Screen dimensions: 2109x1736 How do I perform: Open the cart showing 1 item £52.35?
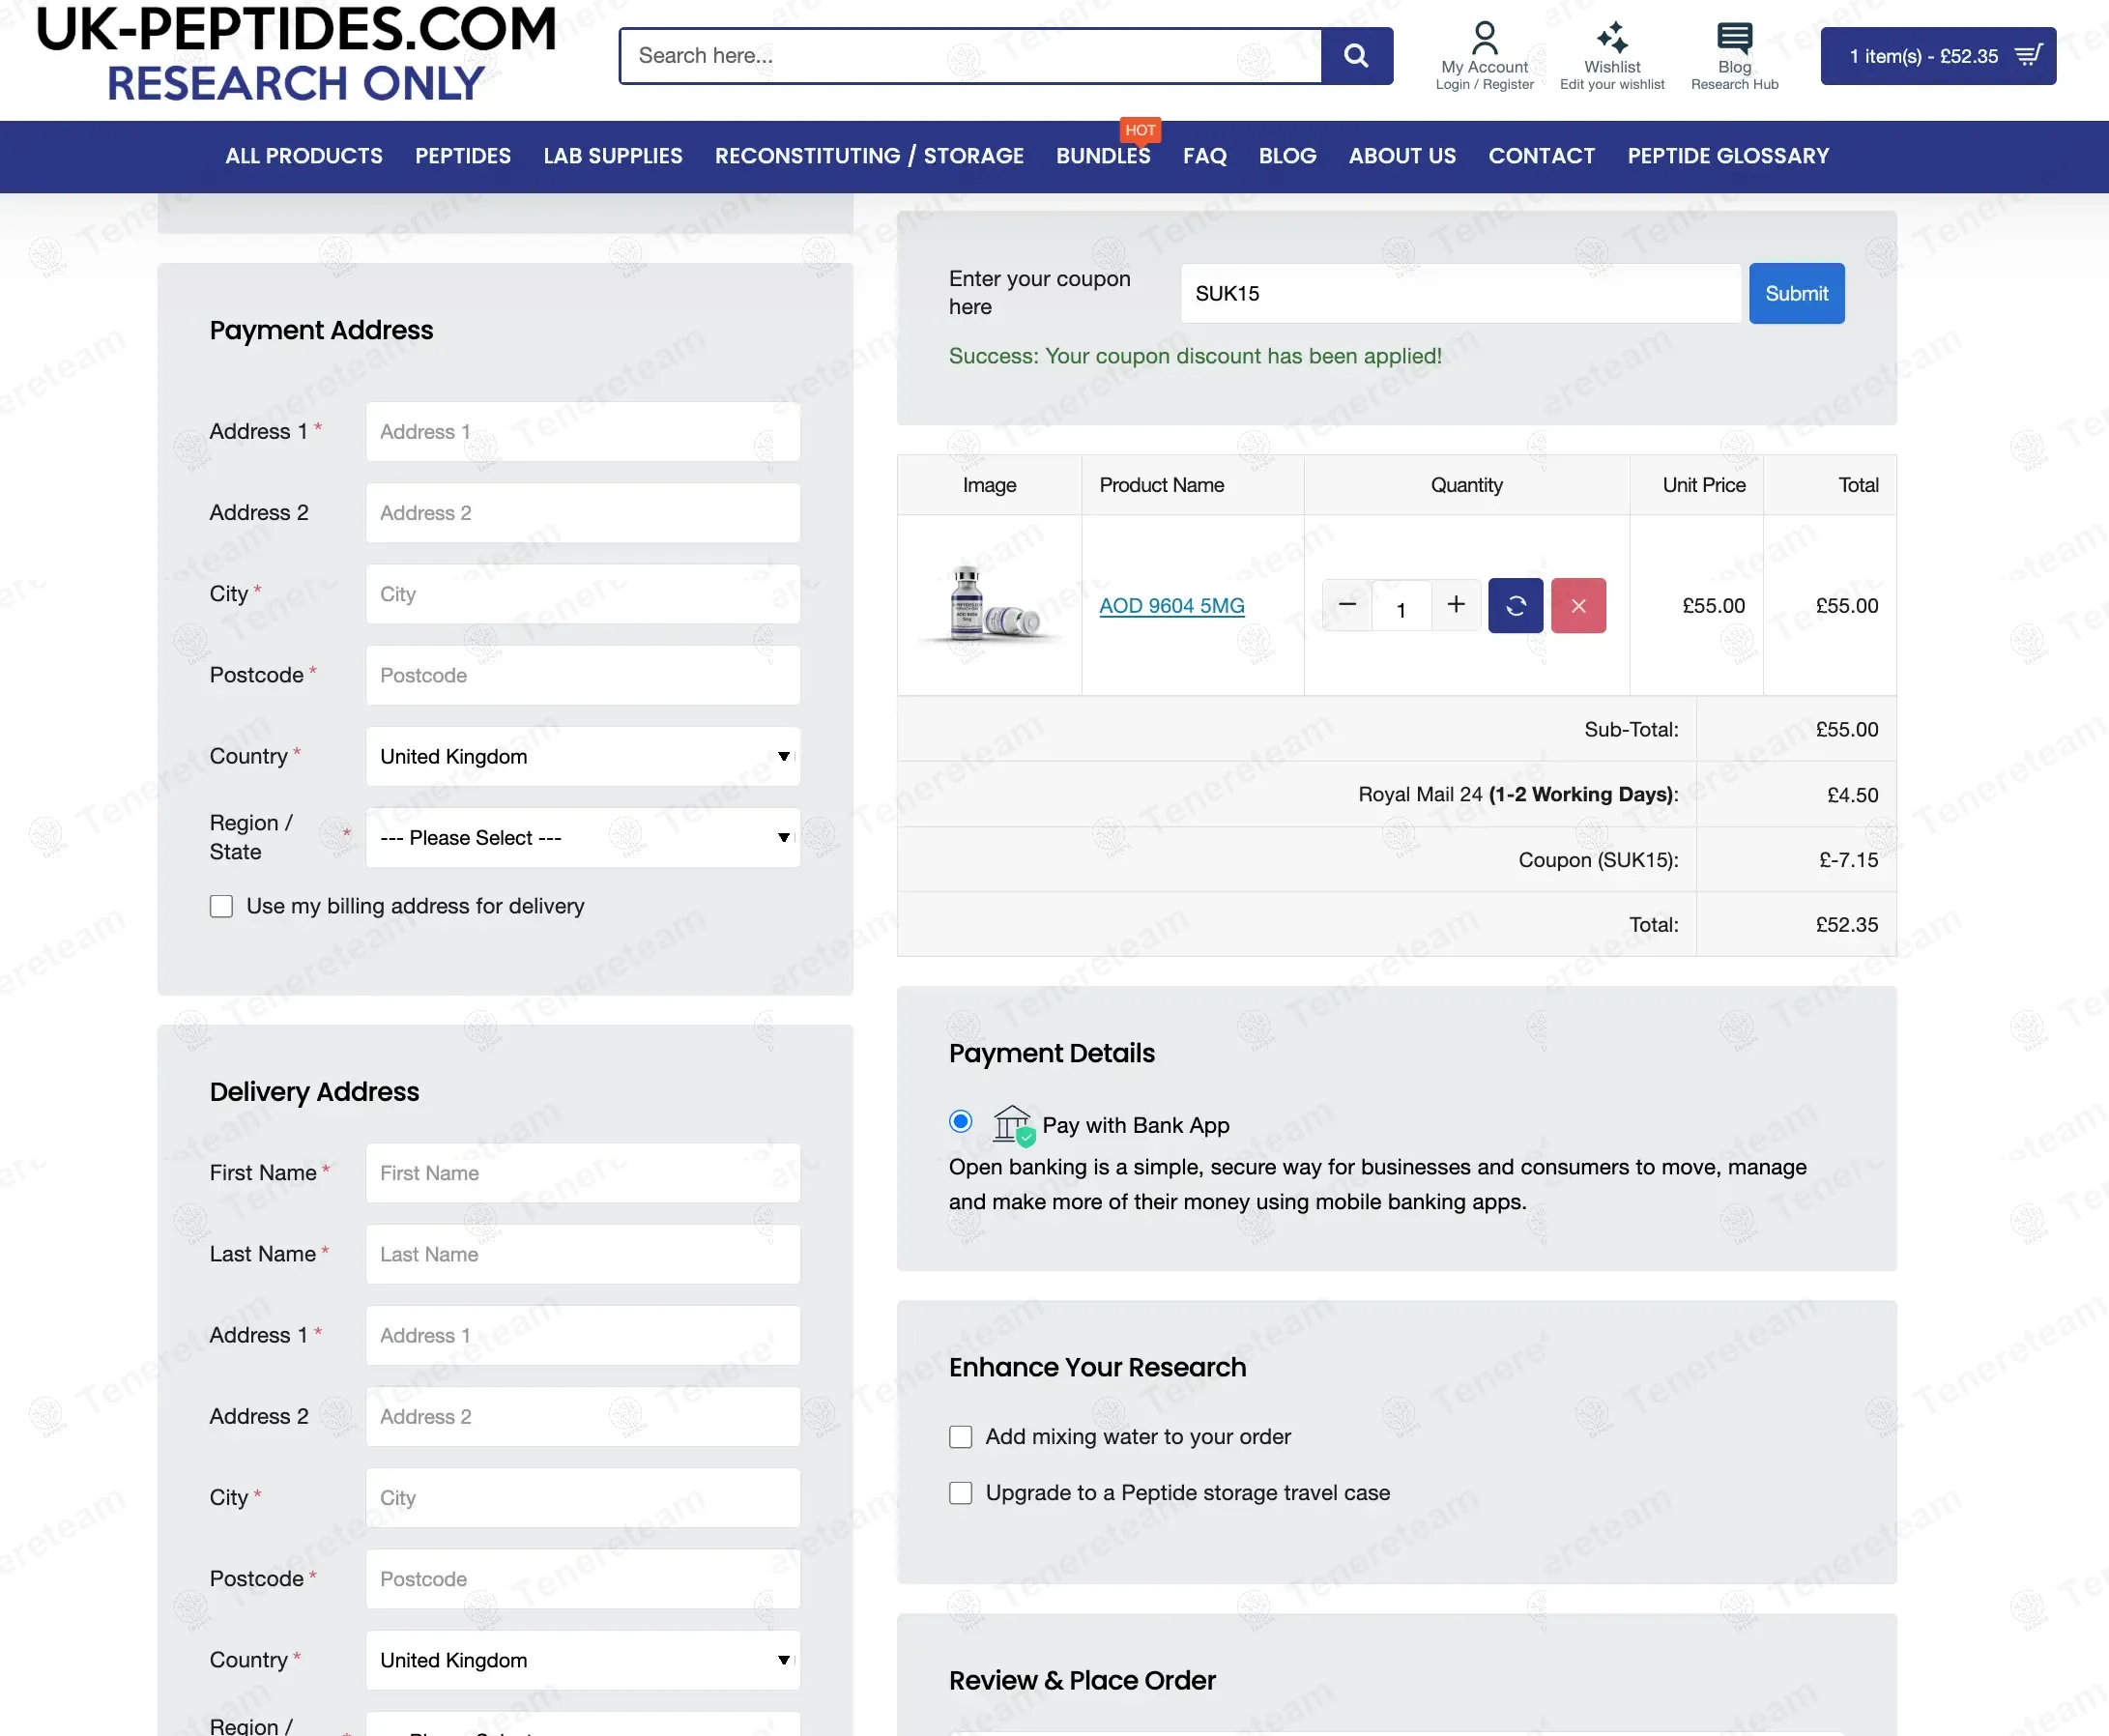(1937, 56)
